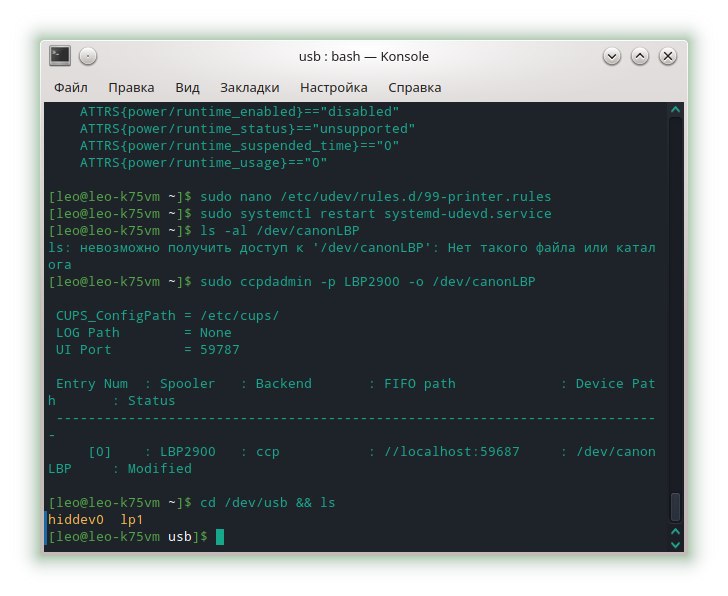Viewport: 728px width, 596px height.
Task: Open the Настройка menu
Action: pos(333,88)
